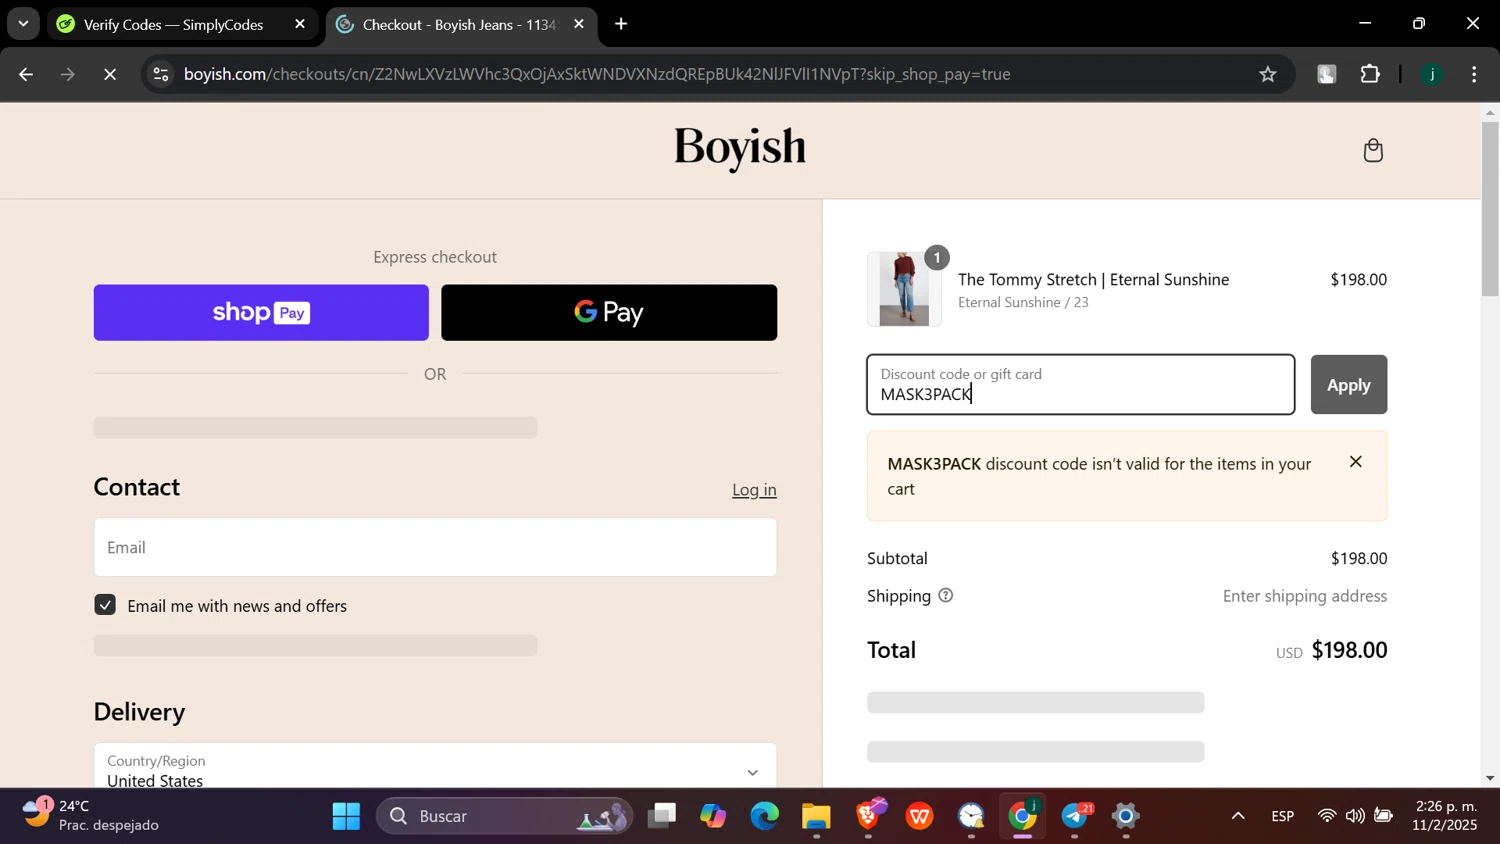Toggle Email me with news and offers
The width and height of the screenshot is (1500, 844).
(x=105, y=605)
